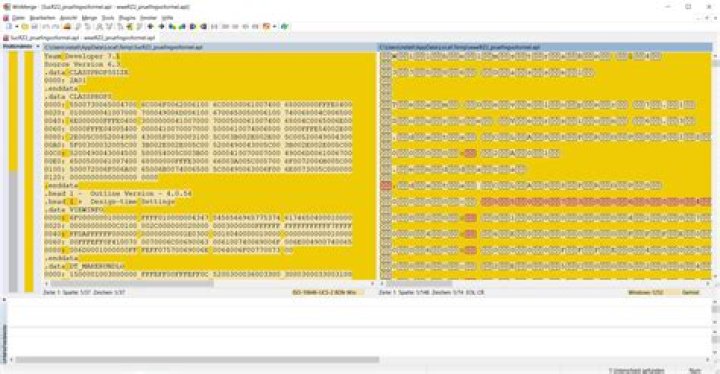
Task: Click the 'ISO-10646-UCS-2 BOM Win' encoding status
Action: click(x=325, y=292)
